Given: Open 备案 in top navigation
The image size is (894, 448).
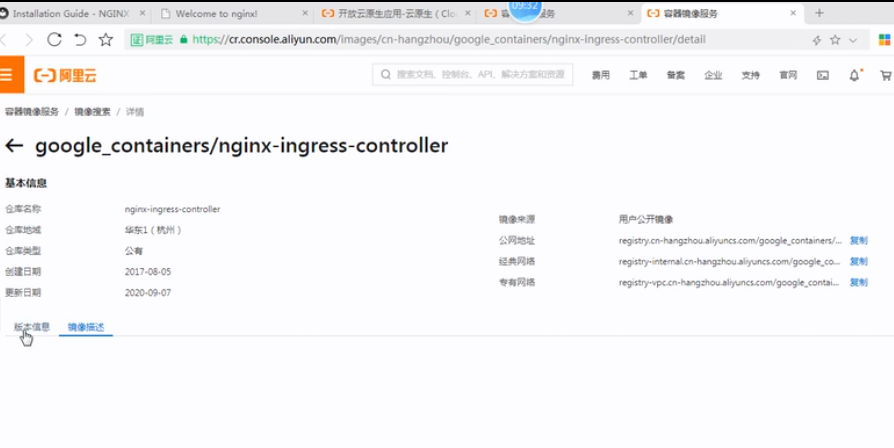Looking at the screenshot, I should [676, 75].
